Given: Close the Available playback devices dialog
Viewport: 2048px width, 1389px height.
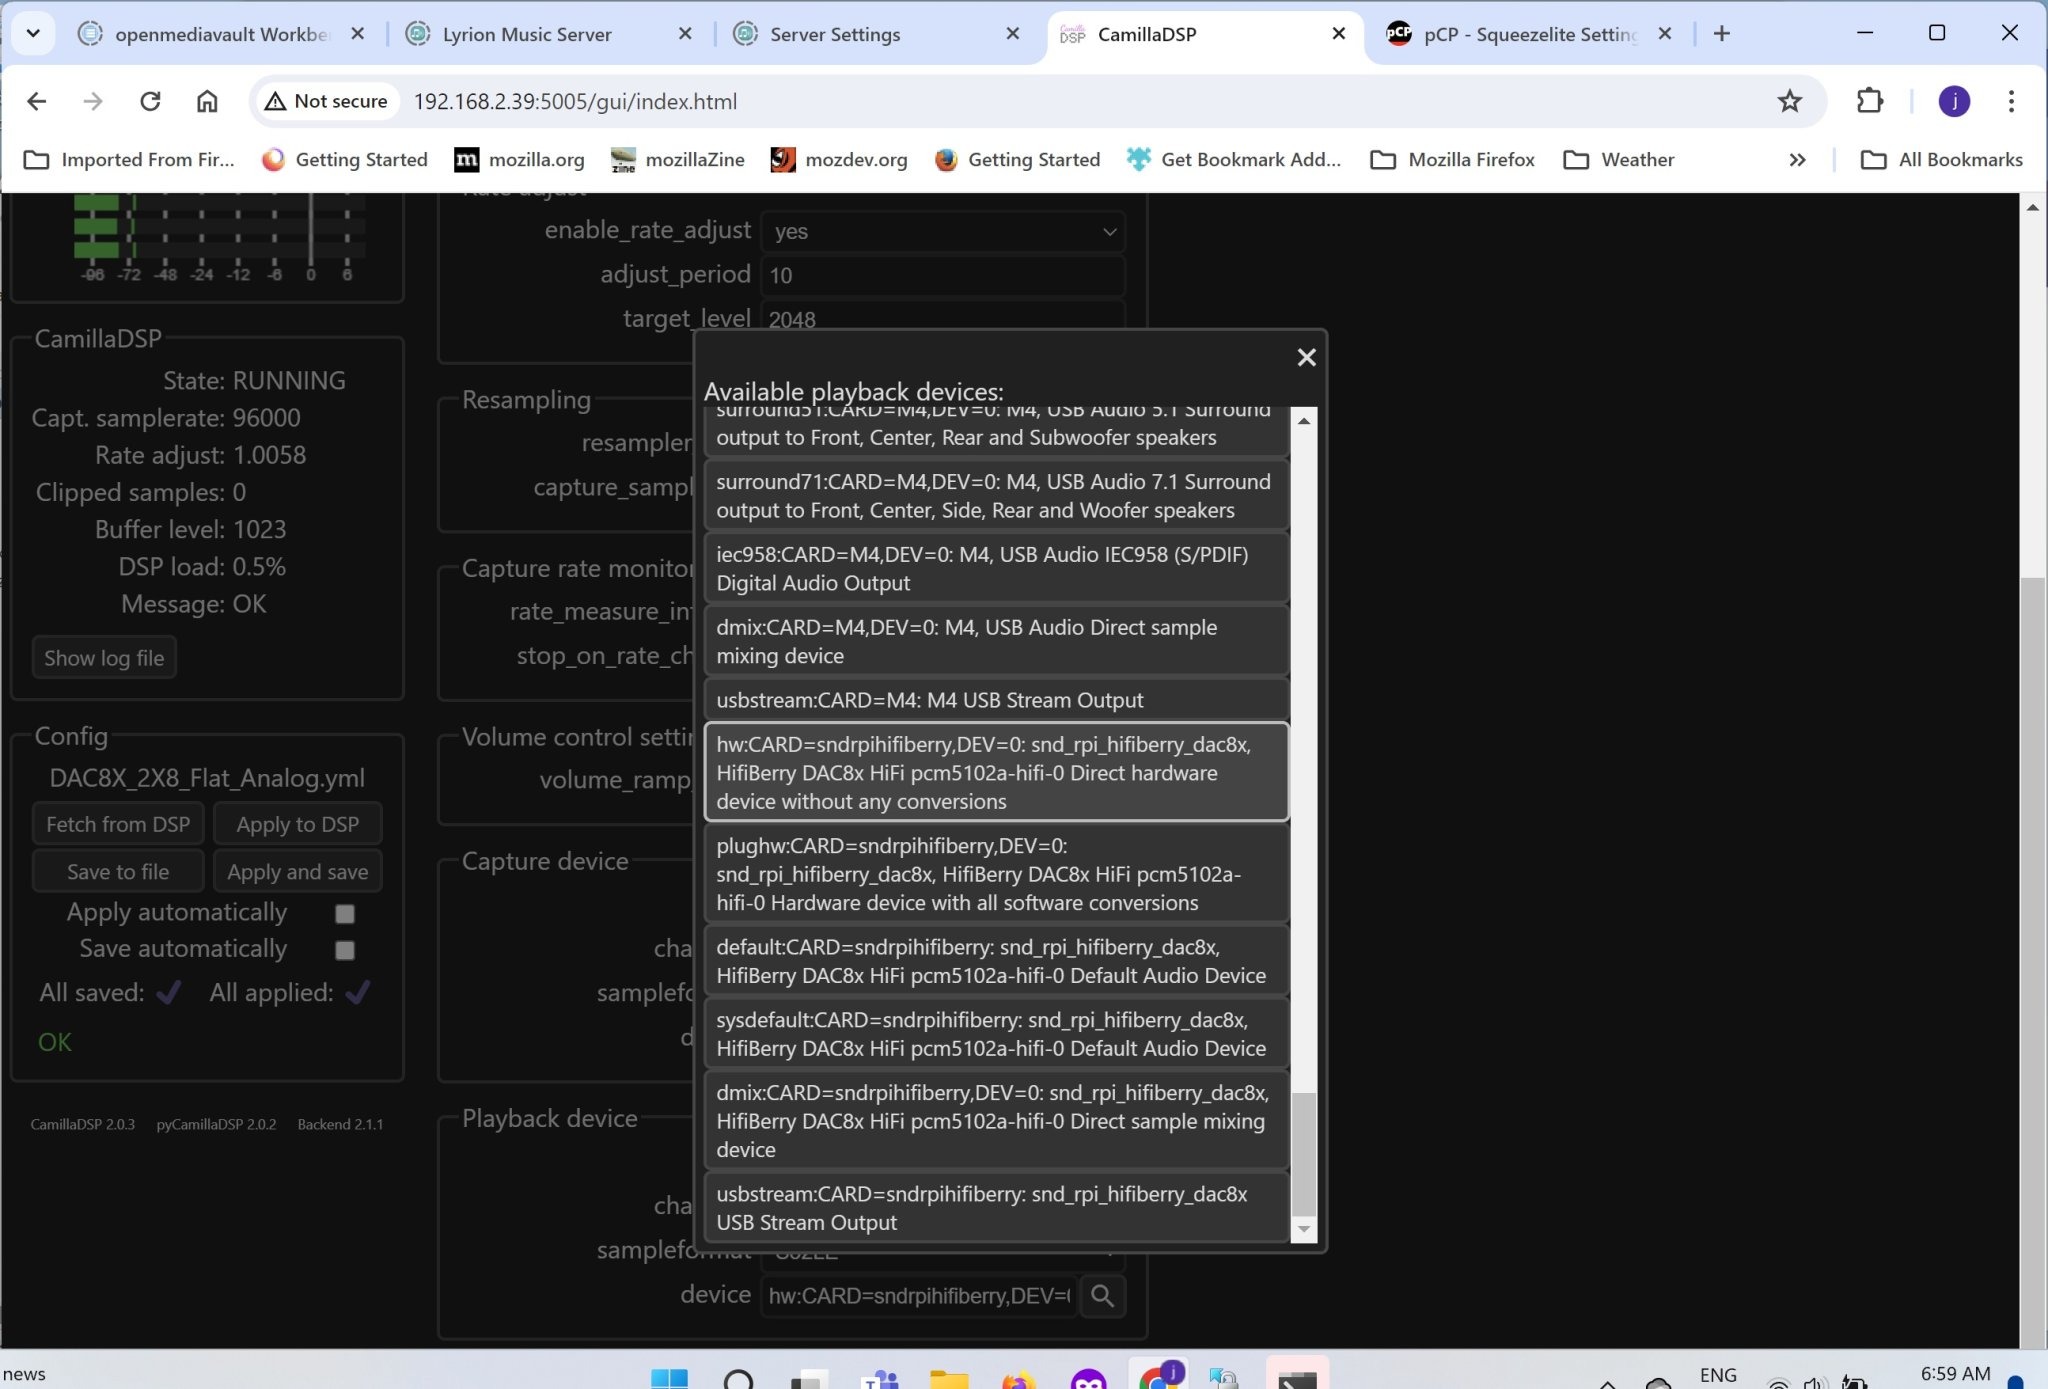Looking at the screenshot, I should [1306, 358].
